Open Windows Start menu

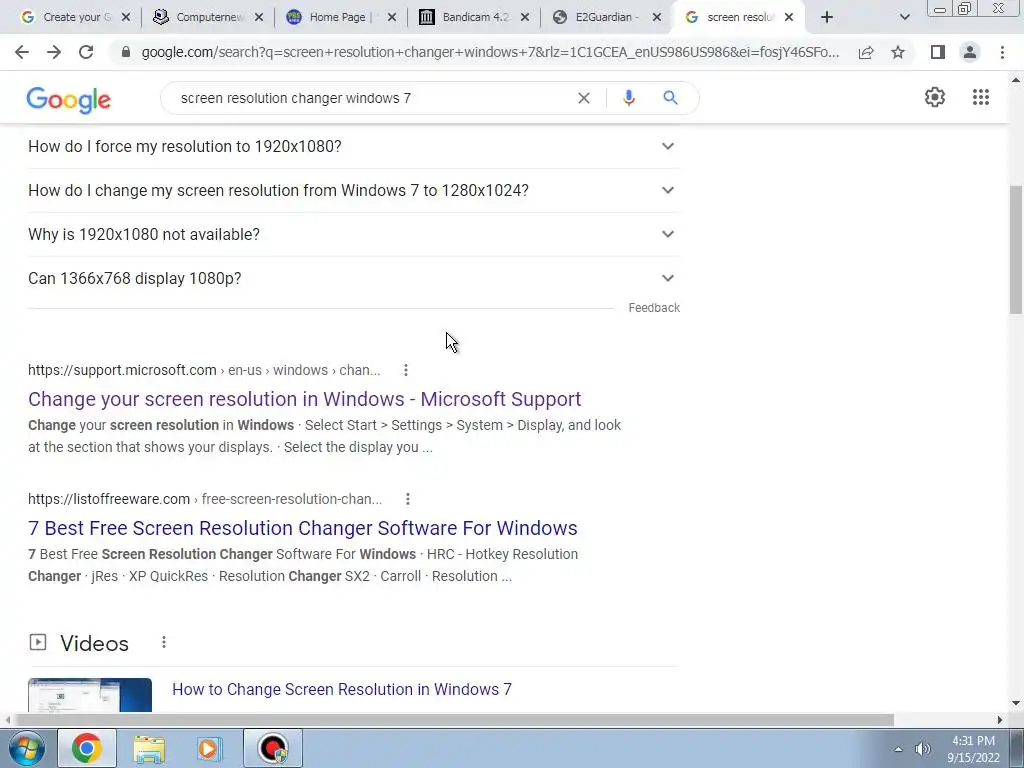point(26,748)
